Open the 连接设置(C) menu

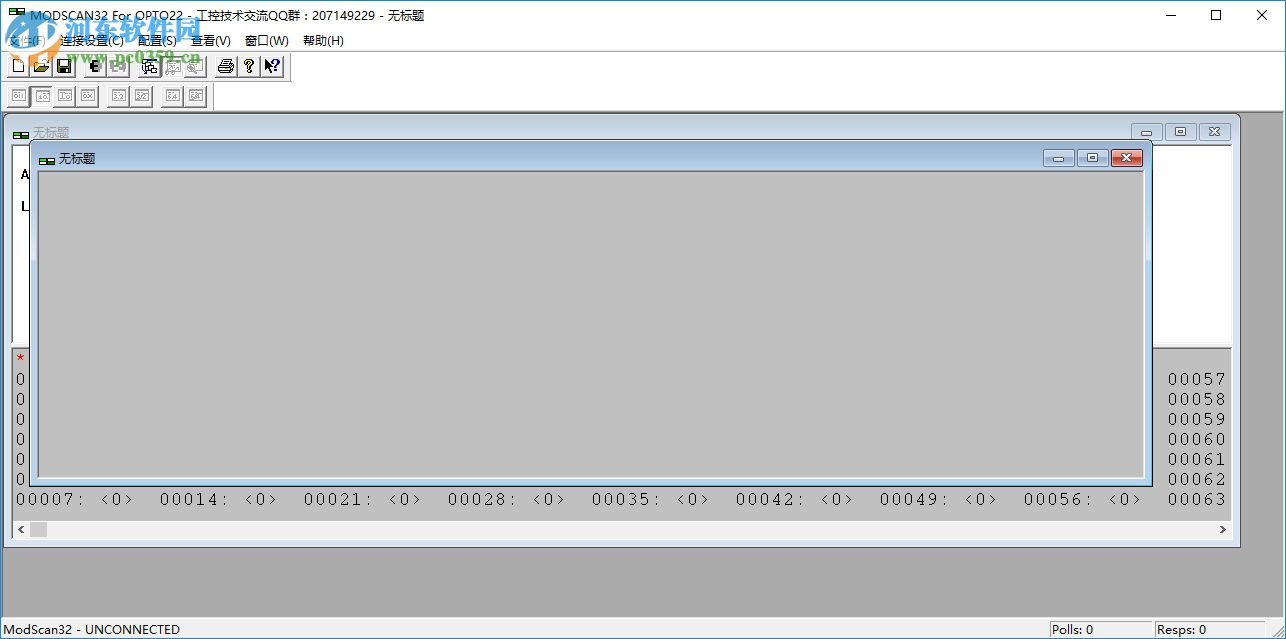tap(92, 41)
